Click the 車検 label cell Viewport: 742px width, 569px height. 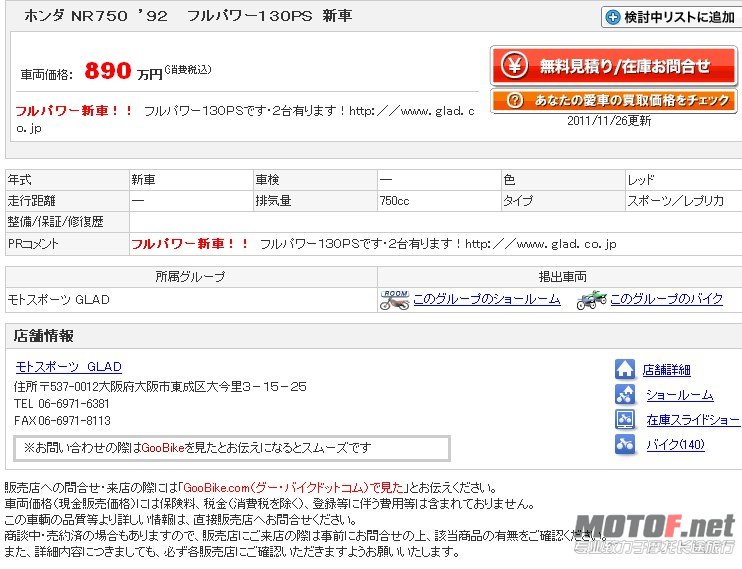315,180
